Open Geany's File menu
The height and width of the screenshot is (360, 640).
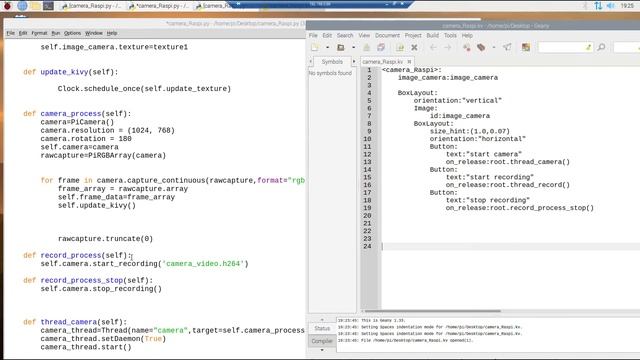point(313,36)
